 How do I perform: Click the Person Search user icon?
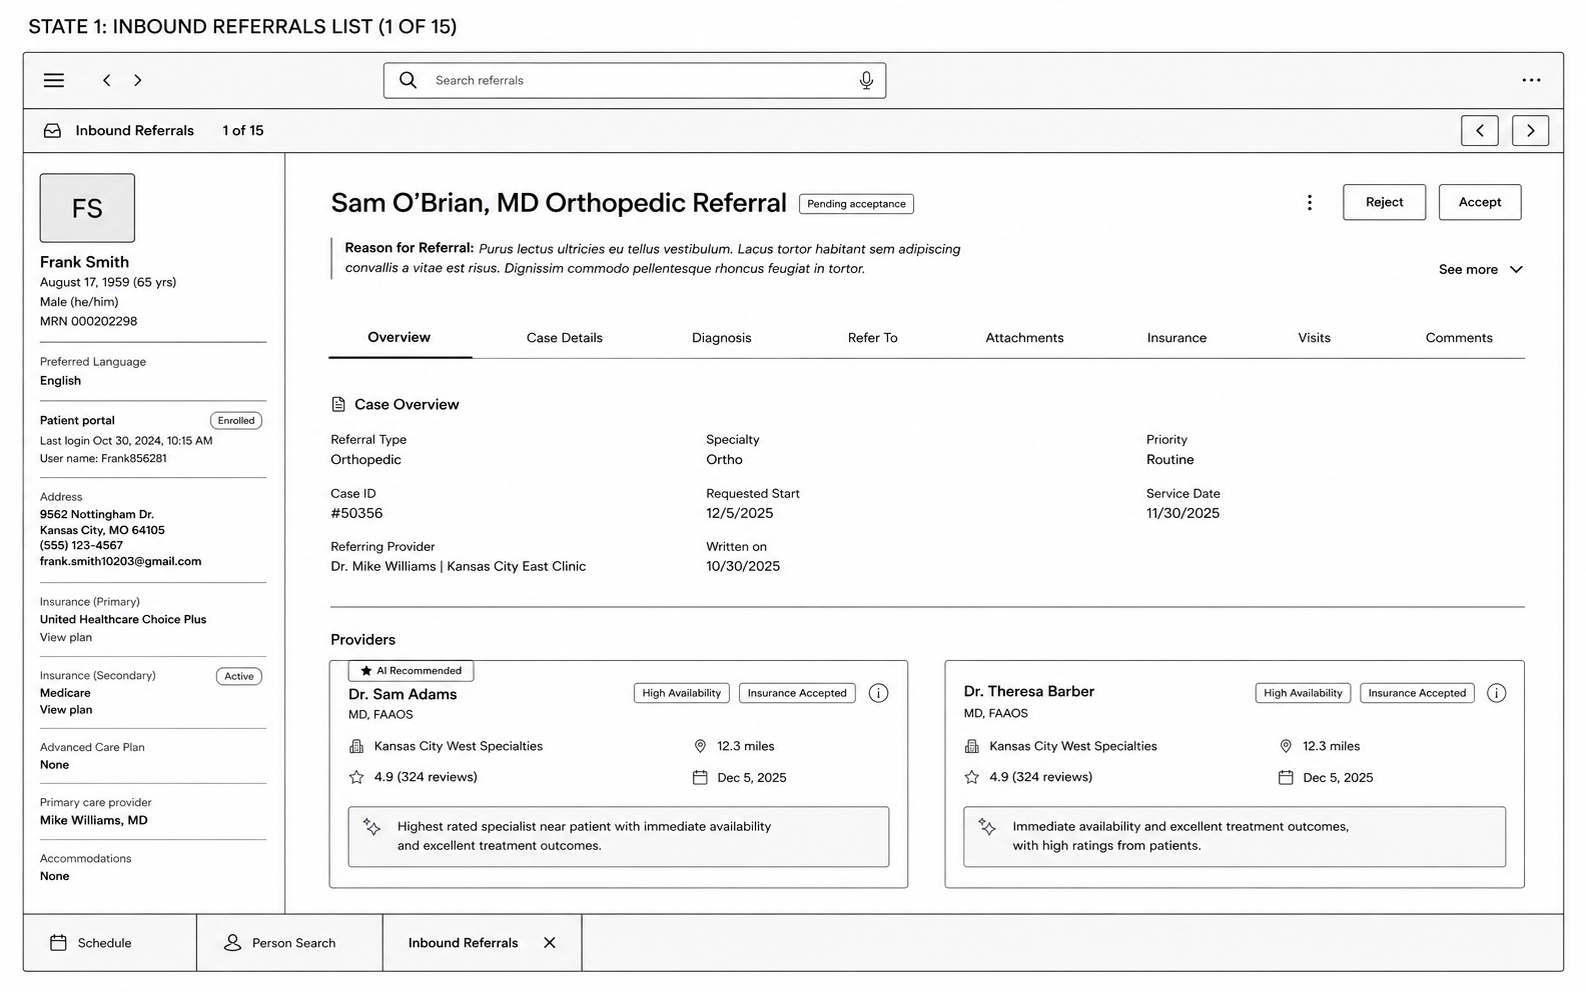point(232,943)
